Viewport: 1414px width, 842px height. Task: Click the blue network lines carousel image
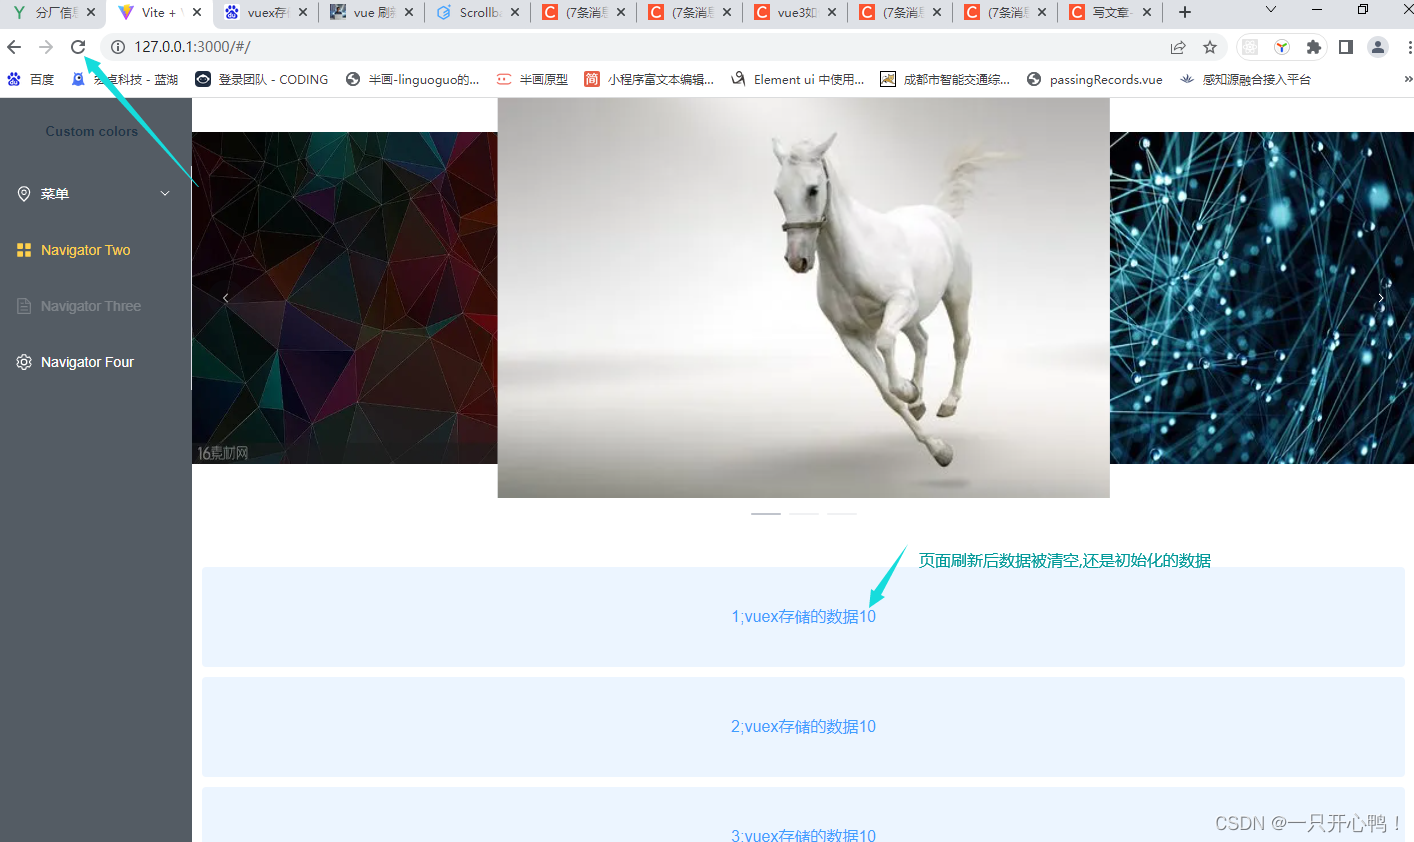(1262, 298)
